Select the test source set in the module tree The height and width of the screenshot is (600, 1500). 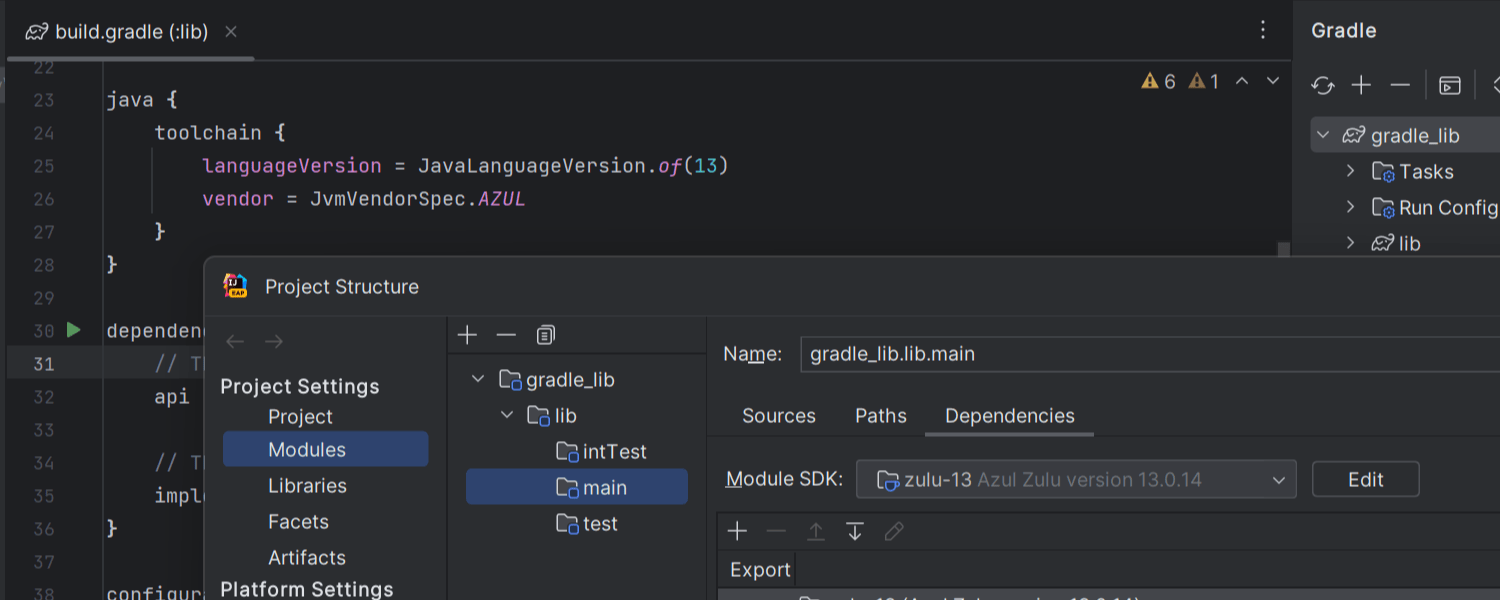click(x=598, y=523)
